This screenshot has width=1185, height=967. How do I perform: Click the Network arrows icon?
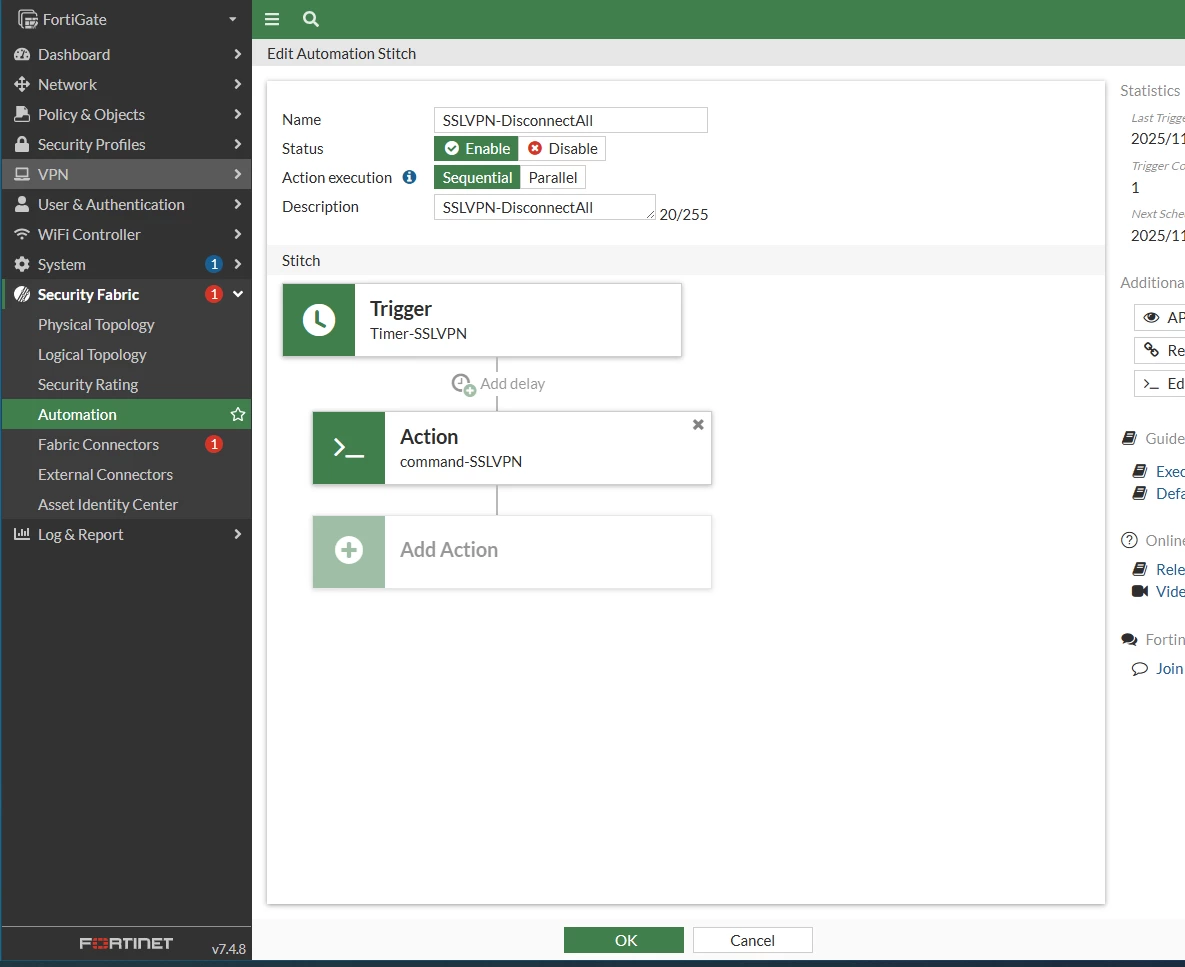22,84
